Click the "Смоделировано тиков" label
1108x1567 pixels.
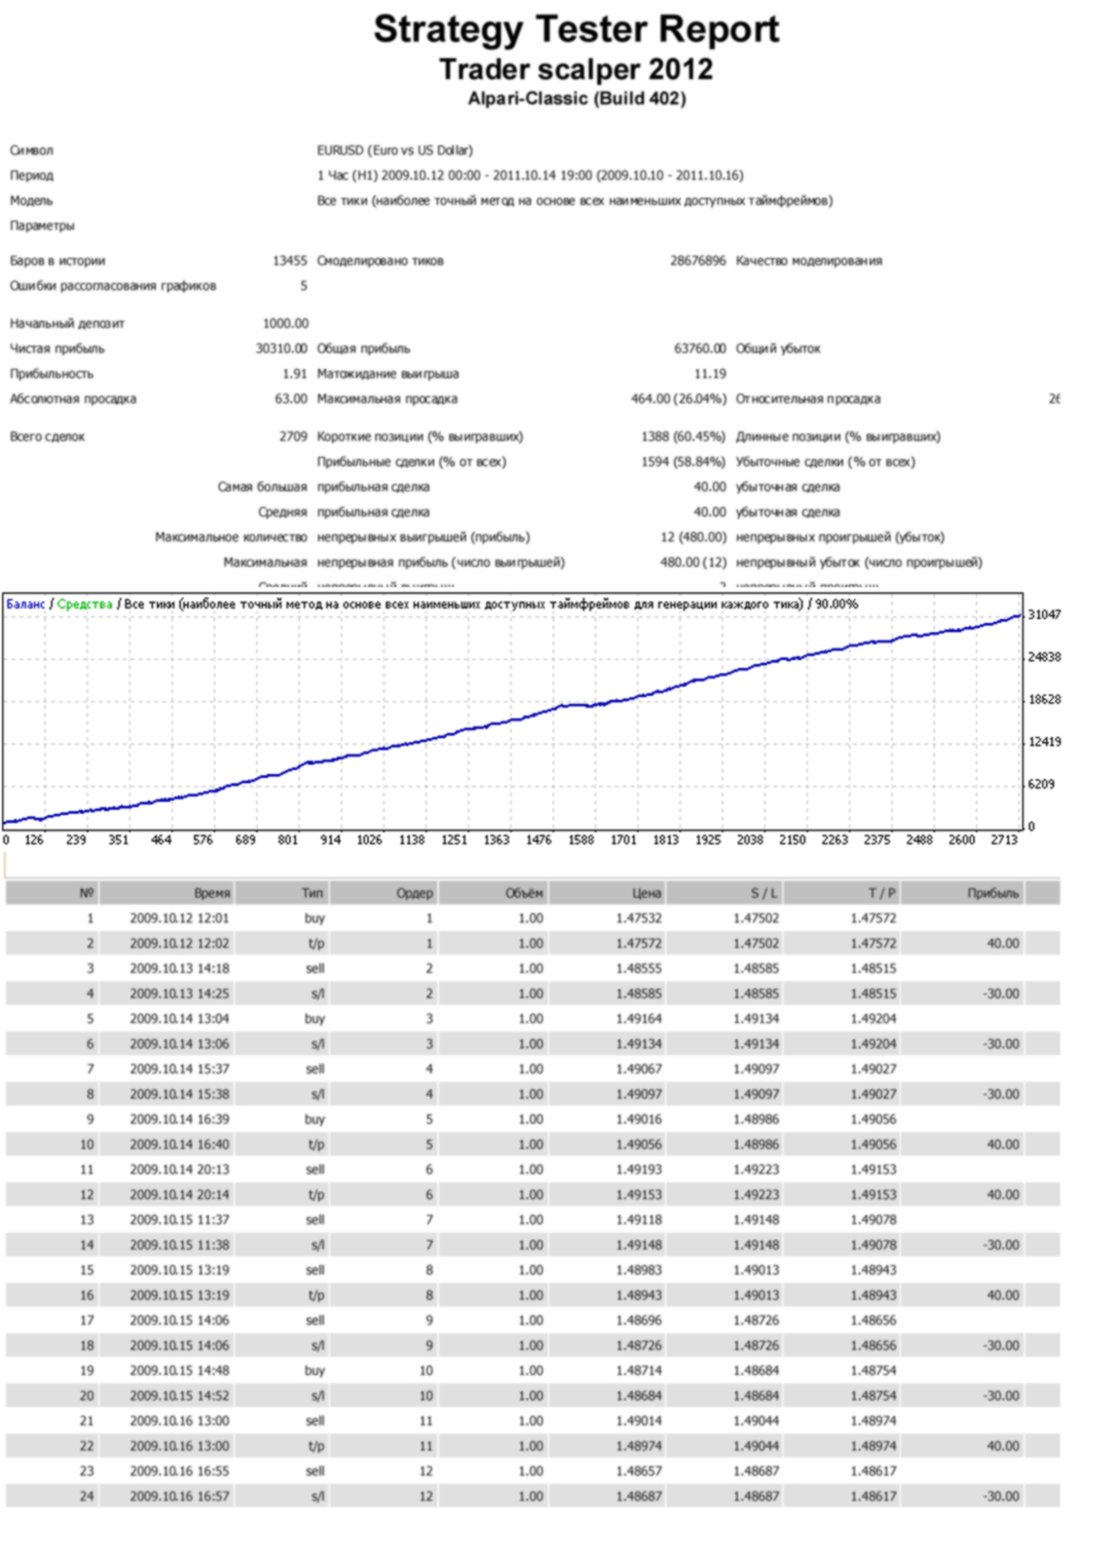click(x=380, y=261)
